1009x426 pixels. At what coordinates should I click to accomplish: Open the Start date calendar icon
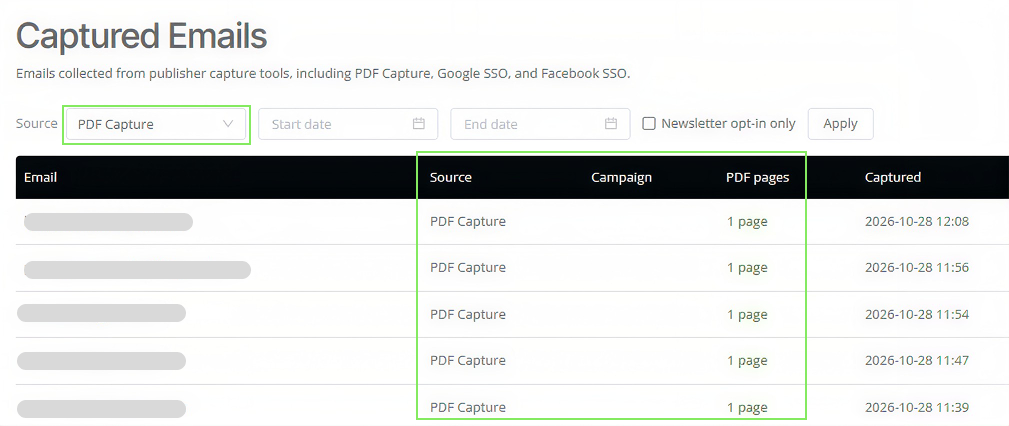point(419,124)
